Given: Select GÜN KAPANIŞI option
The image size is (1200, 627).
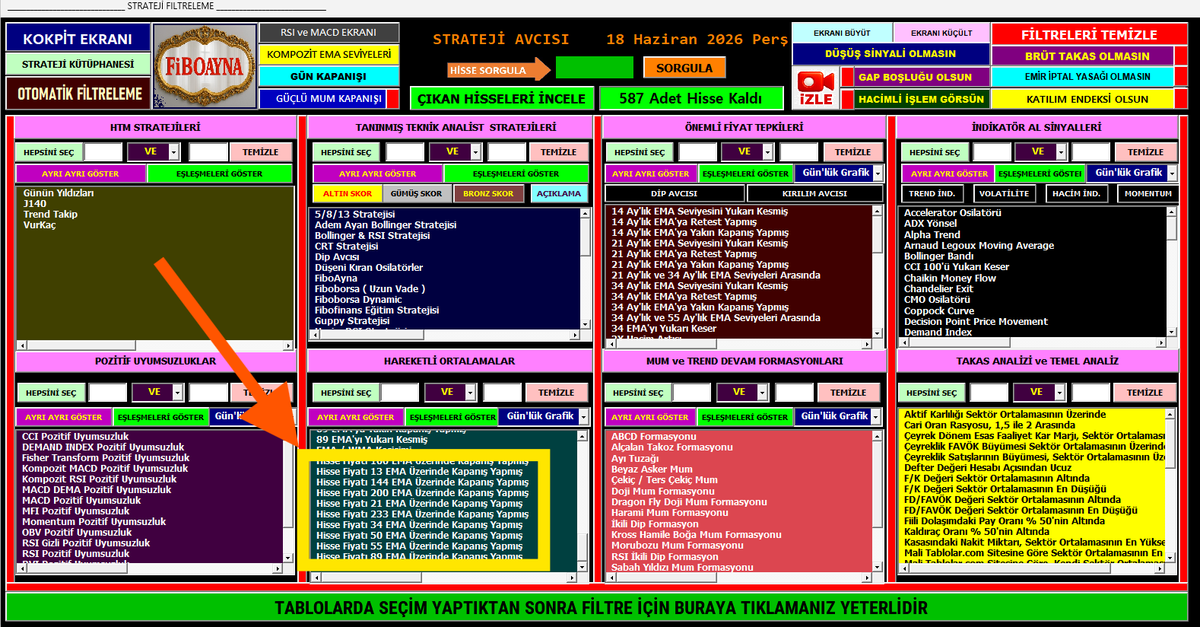Looking at the screenshot, I should (329, 77).
